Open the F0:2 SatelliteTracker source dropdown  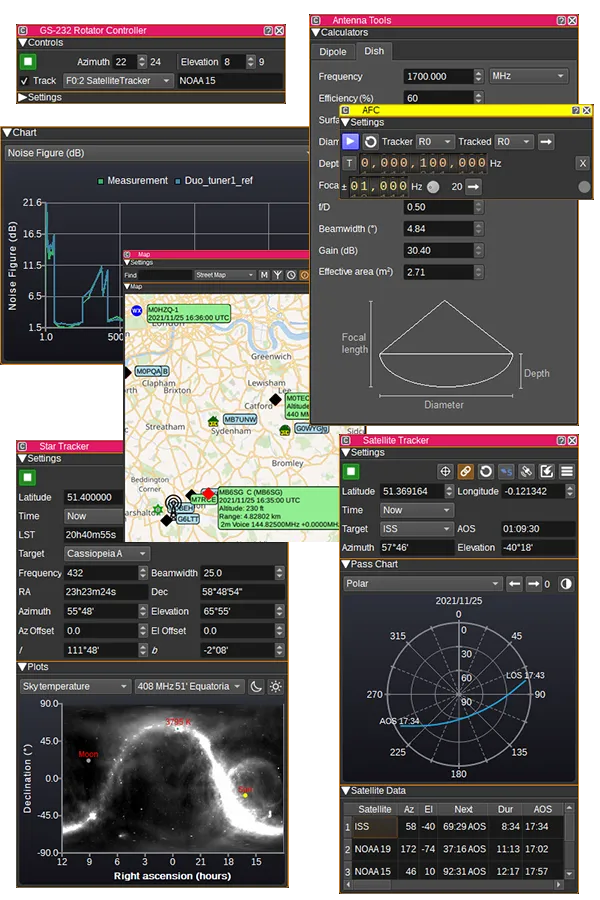pos(117,81)
